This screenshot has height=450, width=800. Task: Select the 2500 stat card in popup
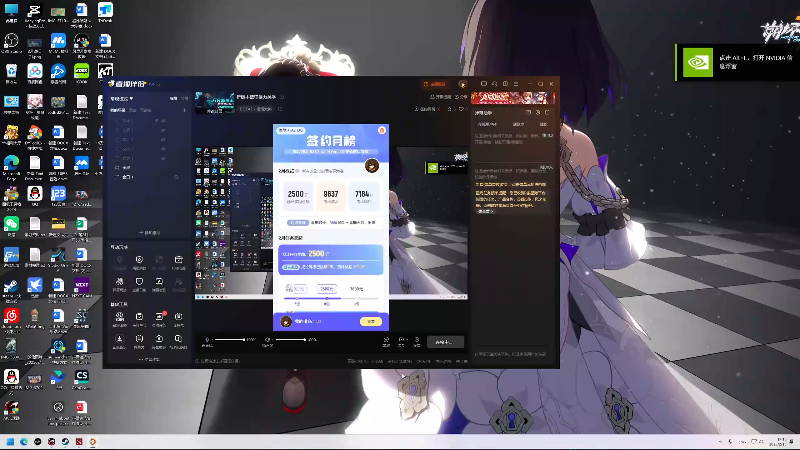tap(298, 196)
